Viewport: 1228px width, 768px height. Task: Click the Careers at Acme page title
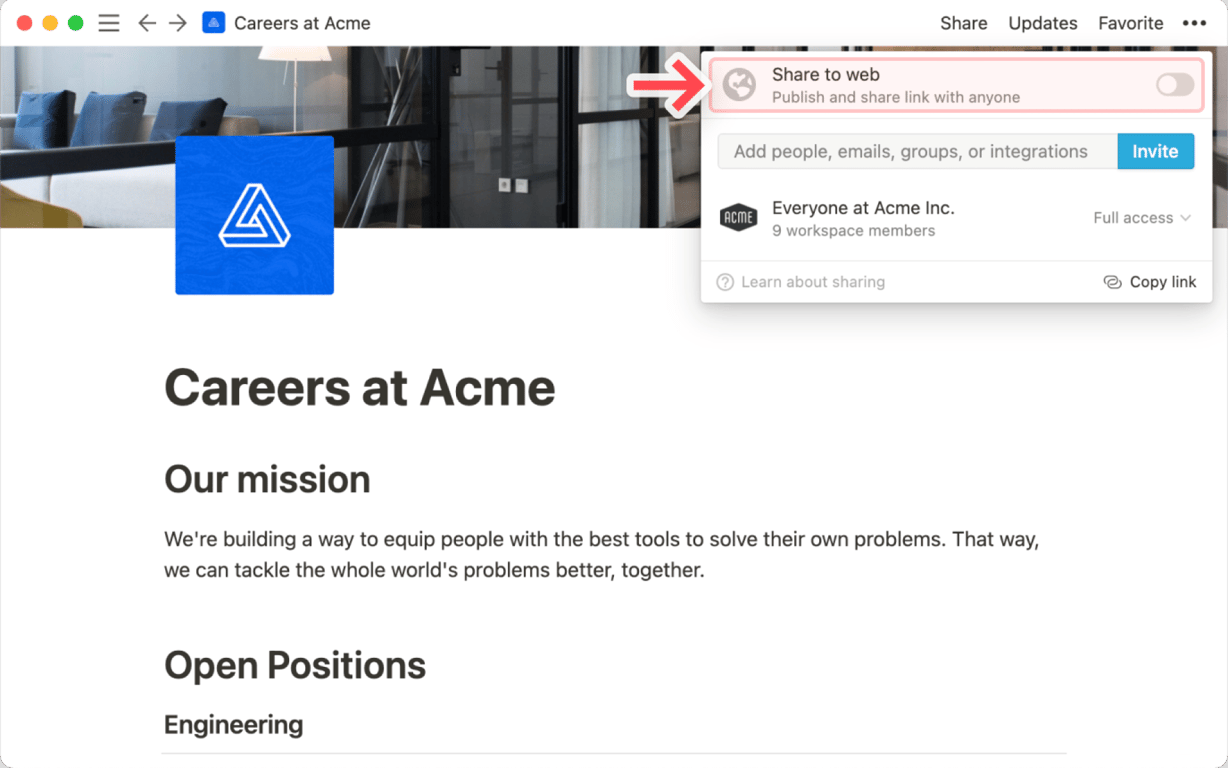click(359, 388)
